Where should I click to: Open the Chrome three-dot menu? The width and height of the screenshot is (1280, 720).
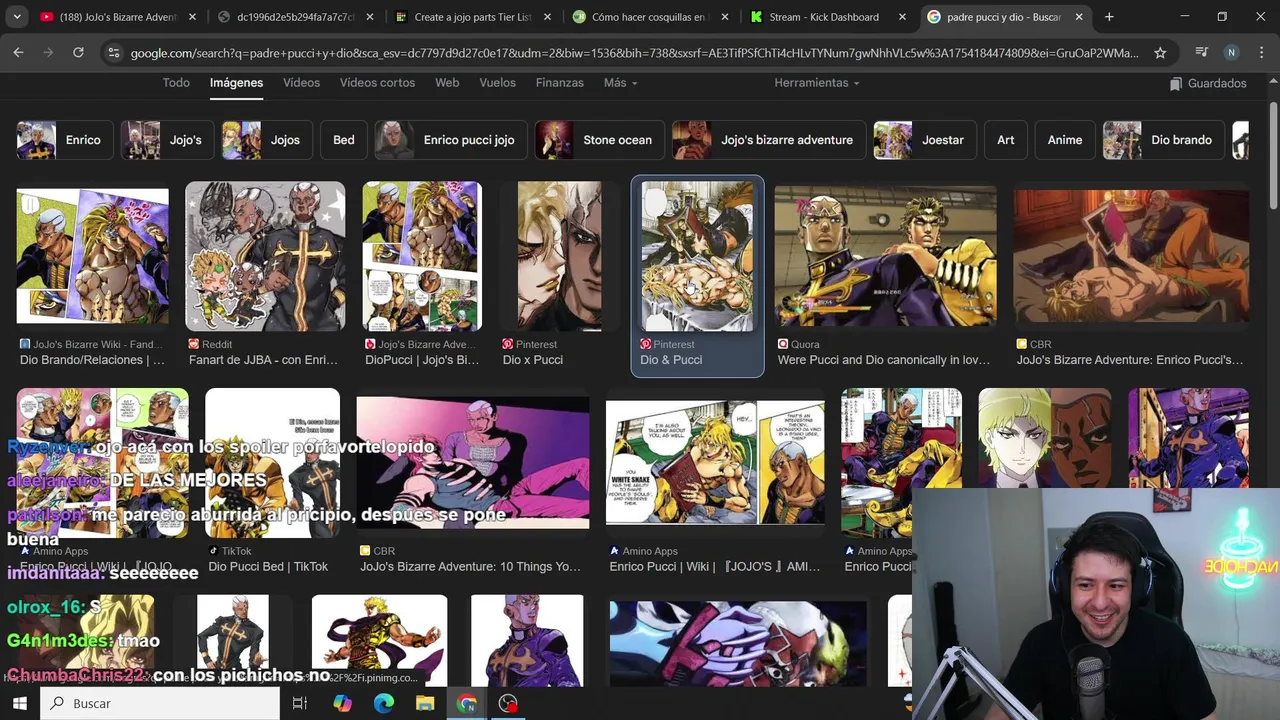tap(1260, 53)
